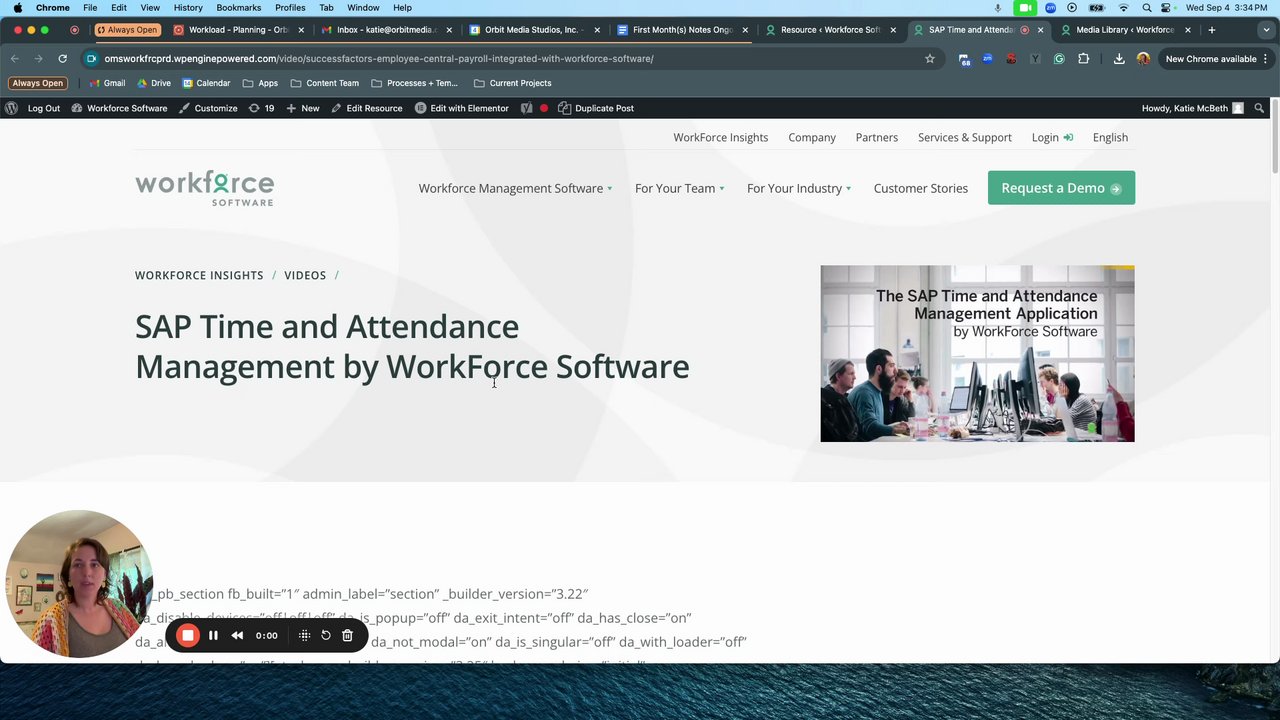Image resolution: width=1280 pixels, height=720 pixels.
Task: Open the English language selector
Action: (1110, 137)
